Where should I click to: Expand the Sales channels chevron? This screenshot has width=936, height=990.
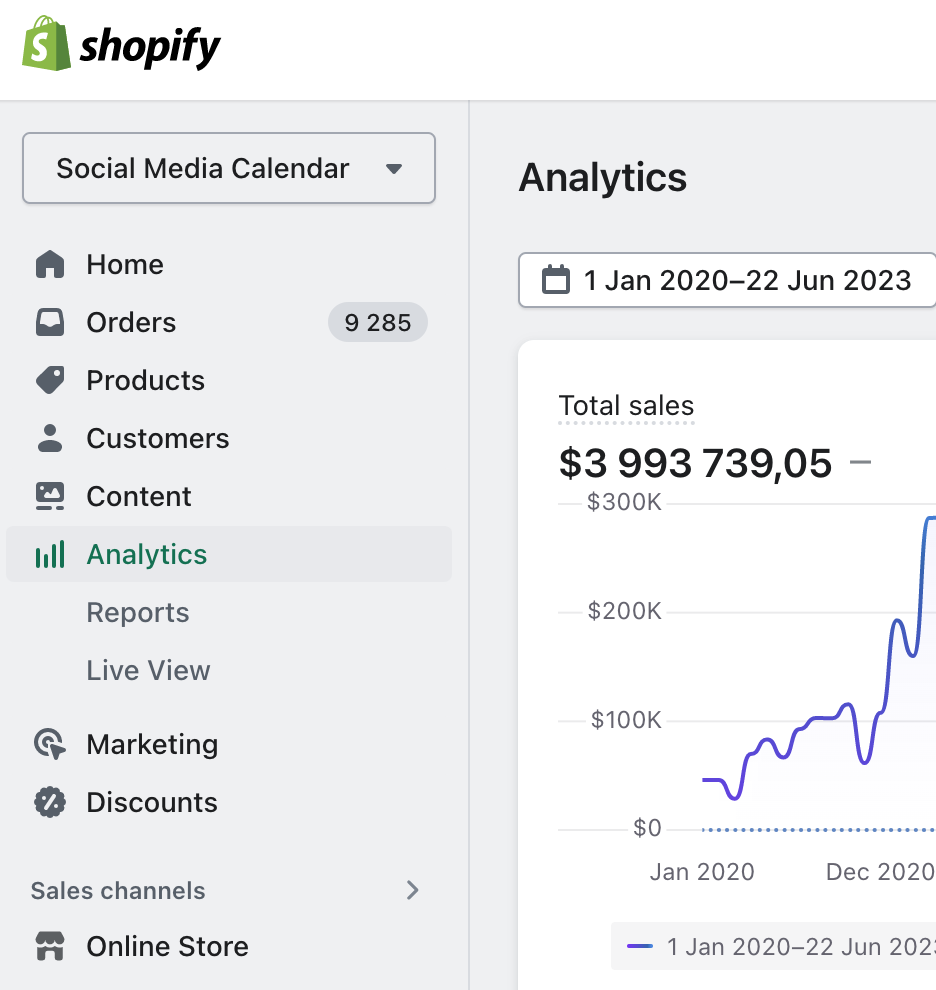pos(412,890)
